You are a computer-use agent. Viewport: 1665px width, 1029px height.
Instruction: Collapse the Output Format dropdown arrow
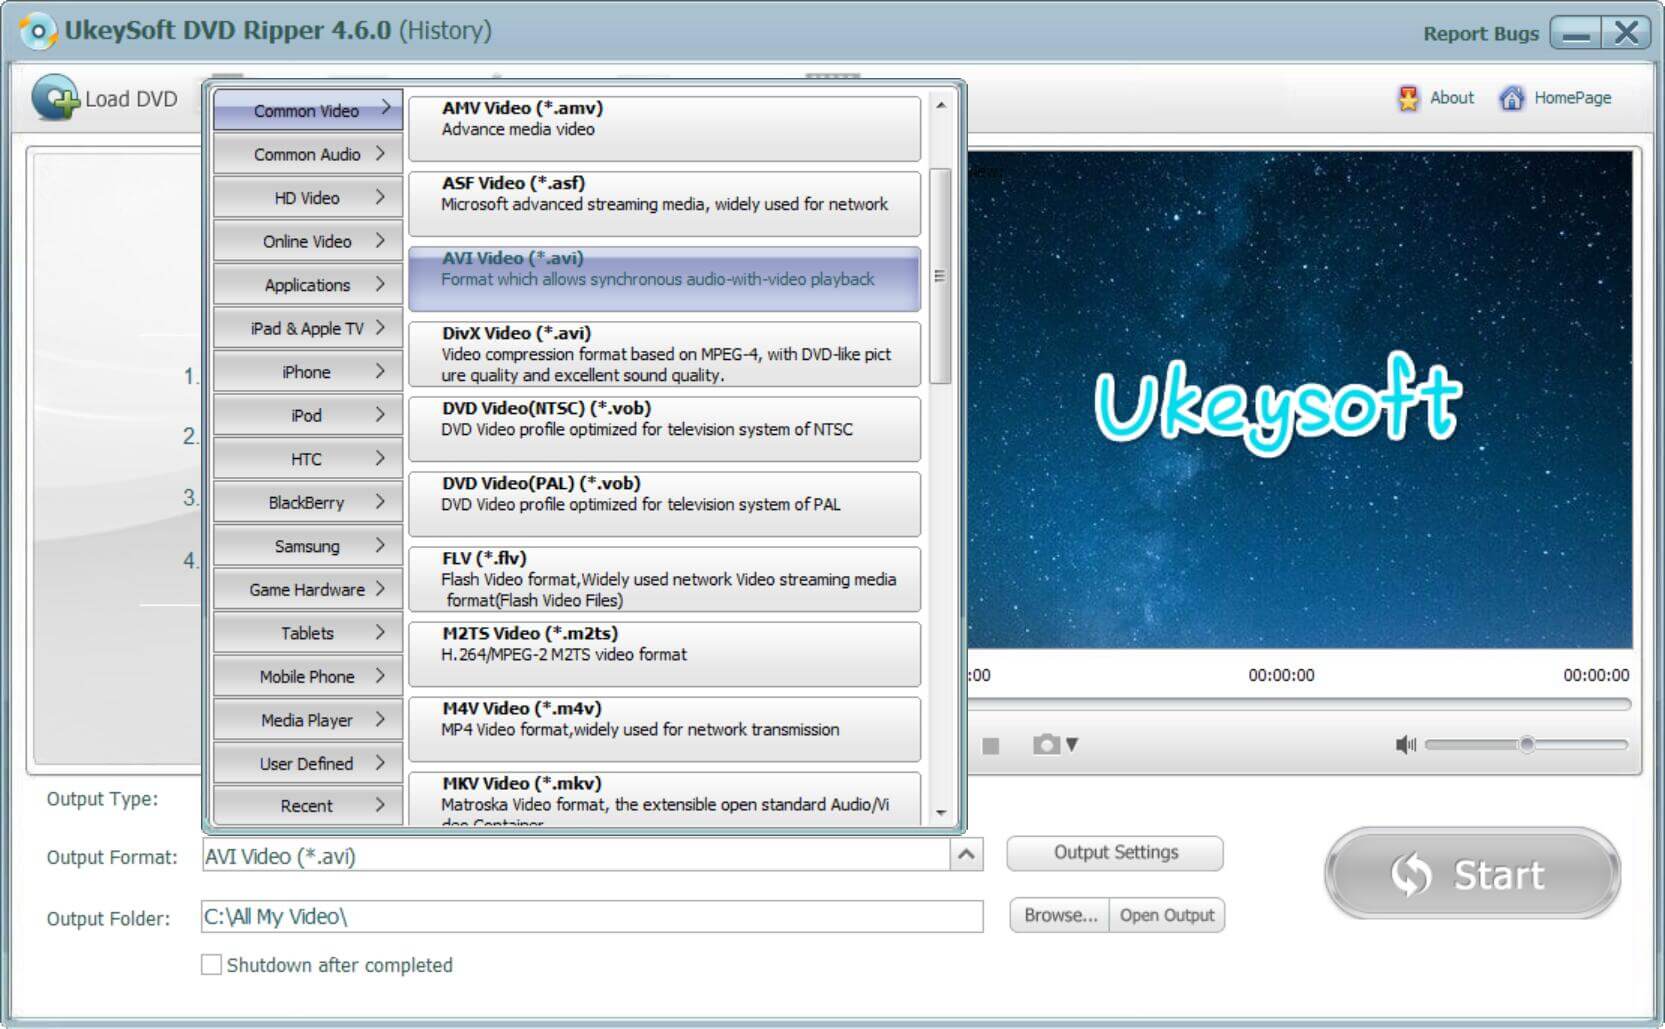(966, 855)
